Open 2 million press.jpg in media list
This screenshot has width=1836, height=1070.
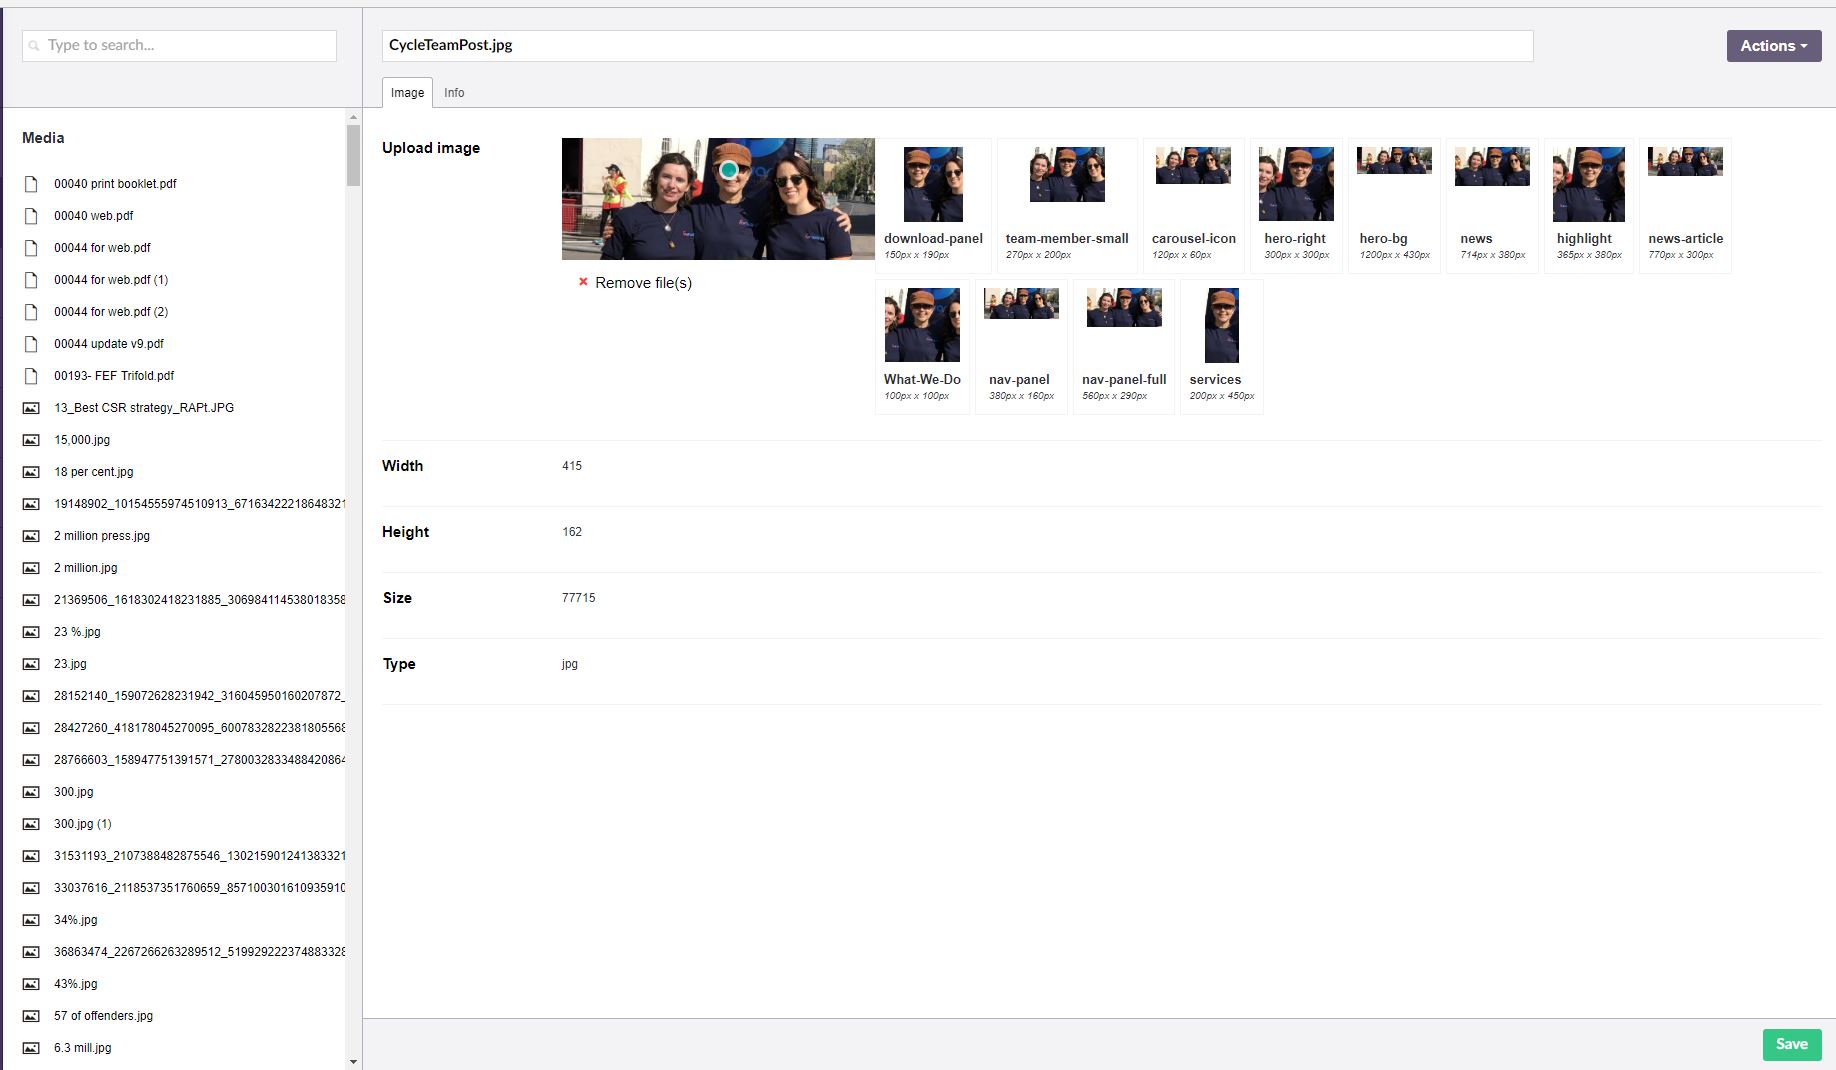tap(102, 536)
